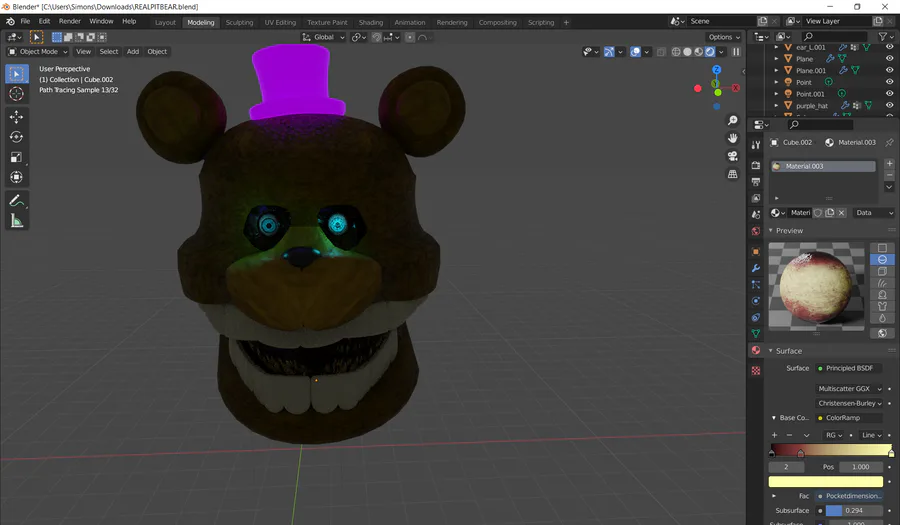Collapse the Surface panel
Screen dimensions: 900x525
(x=771, y=351)
